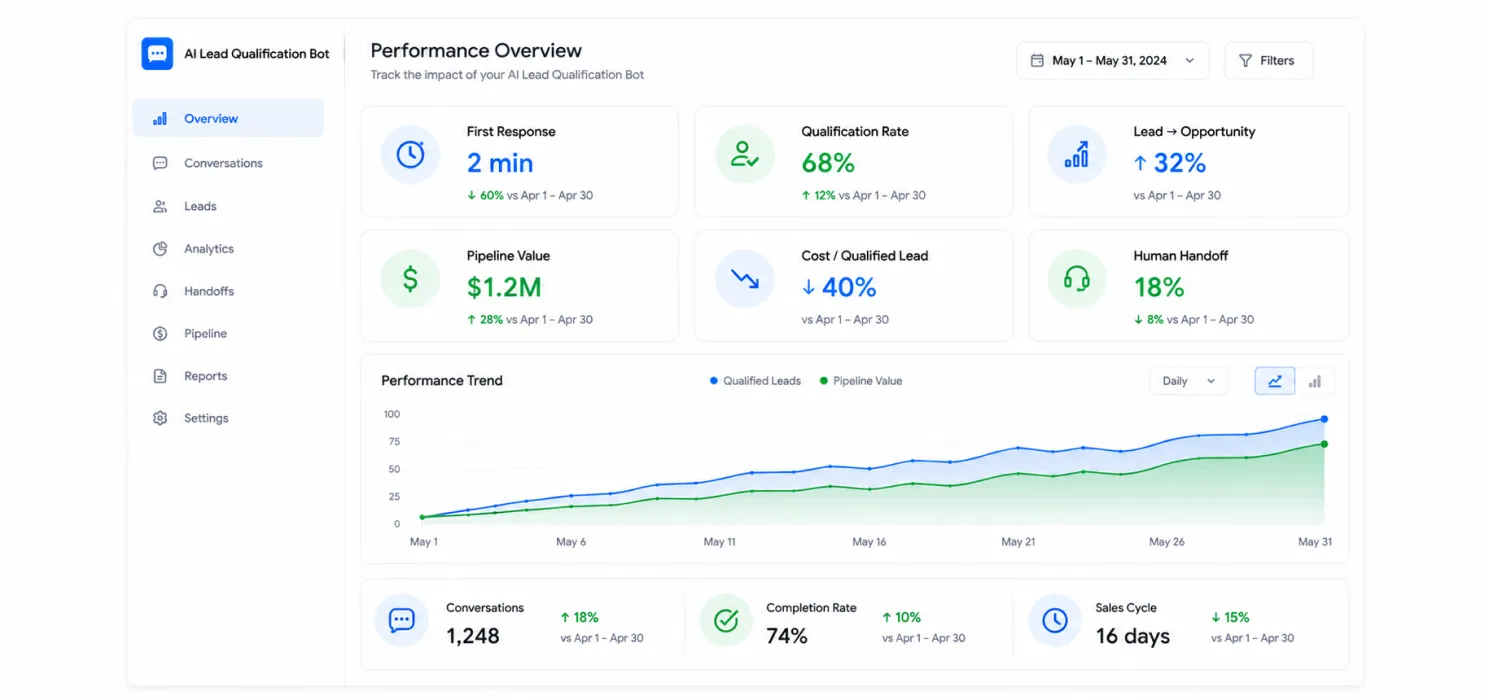Navigate to Analytics section
This screenshot has width=1488, height=700.
[228, 249]
